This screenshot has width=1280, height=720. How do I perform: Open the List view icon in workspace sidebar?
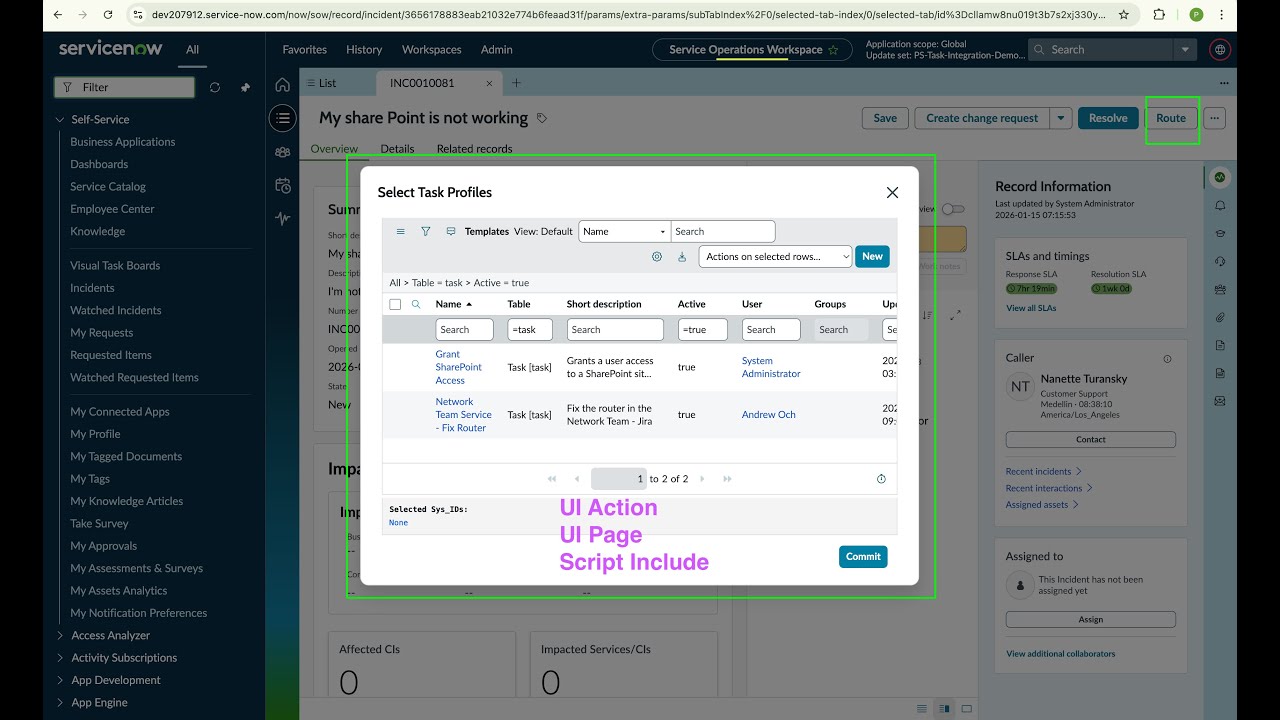tap(283, 118)
